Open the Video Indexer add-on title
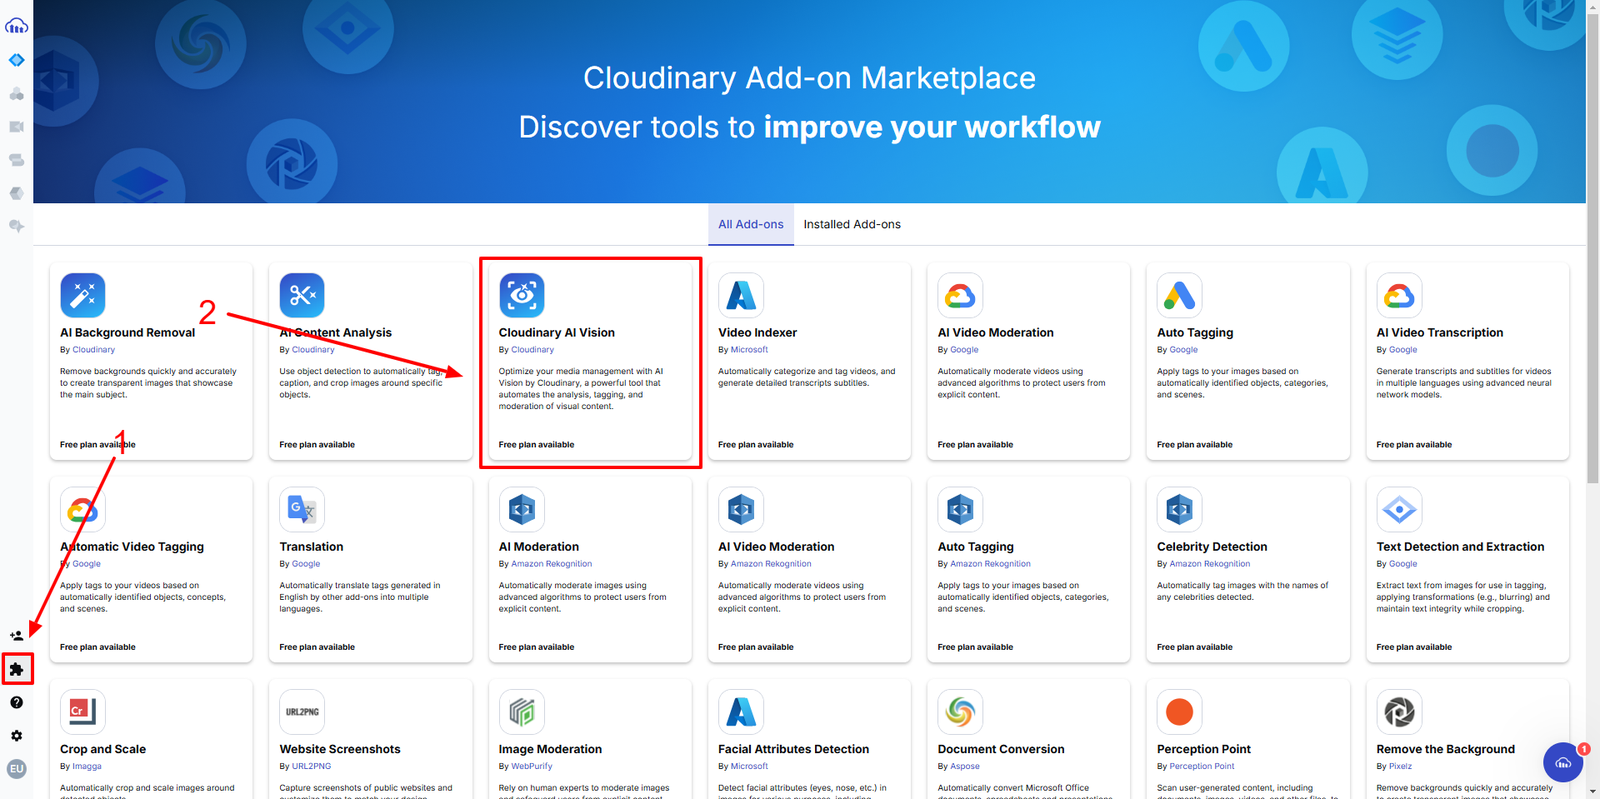1600x799 pixels. (x=757, y=332)
